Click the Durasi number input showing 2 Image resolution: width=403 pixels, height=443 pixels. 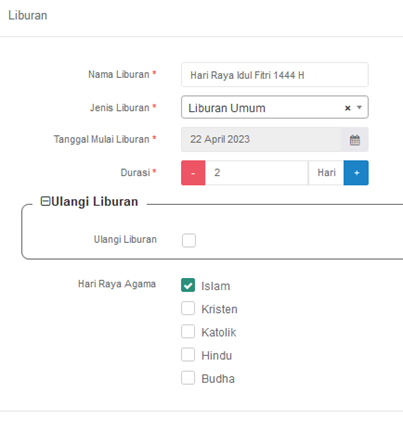tap(257, 173)
